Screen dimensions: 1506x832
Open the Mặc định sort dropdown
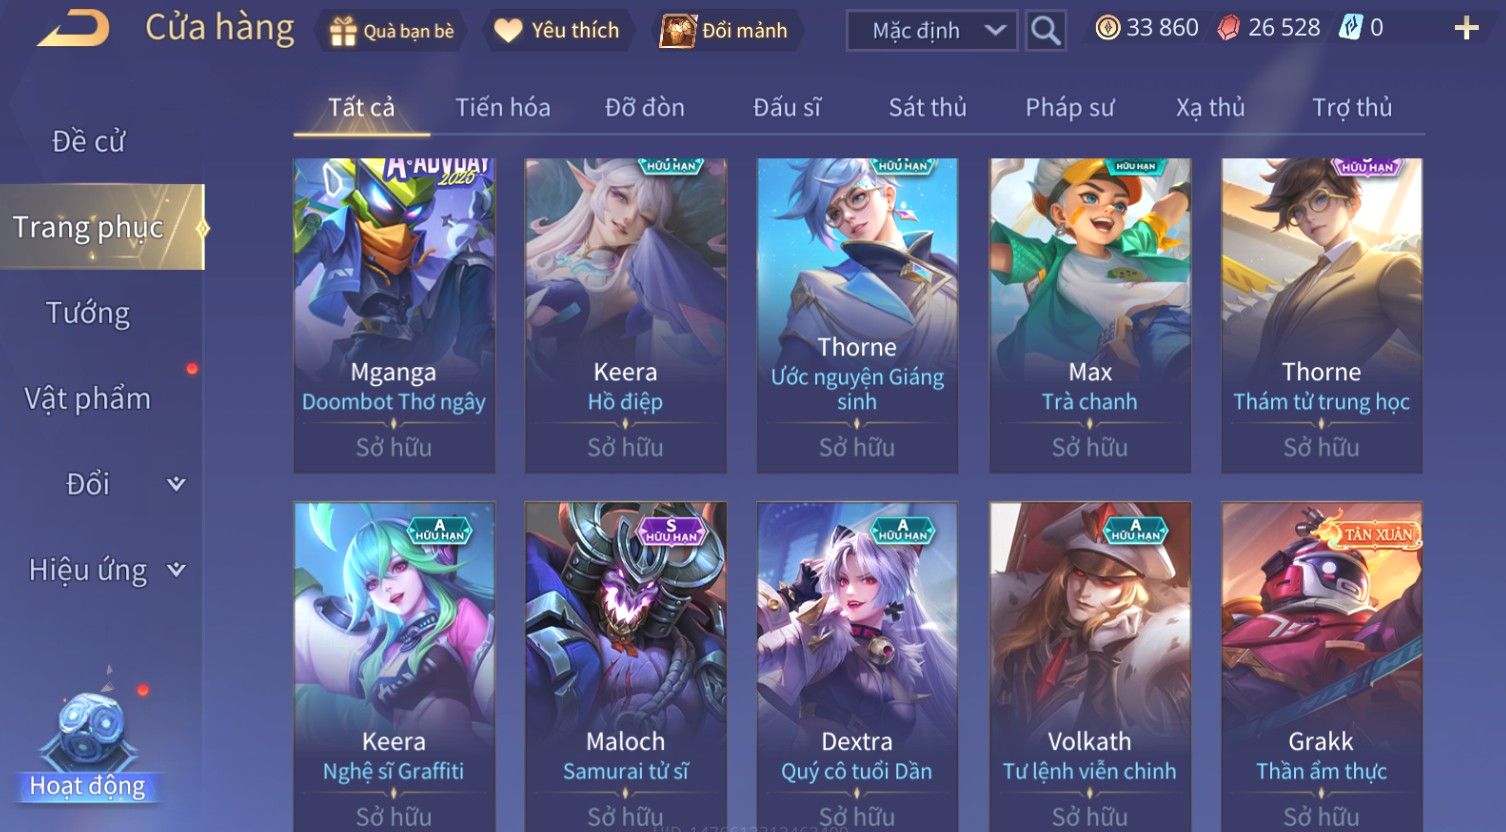[x=932, y=31]
